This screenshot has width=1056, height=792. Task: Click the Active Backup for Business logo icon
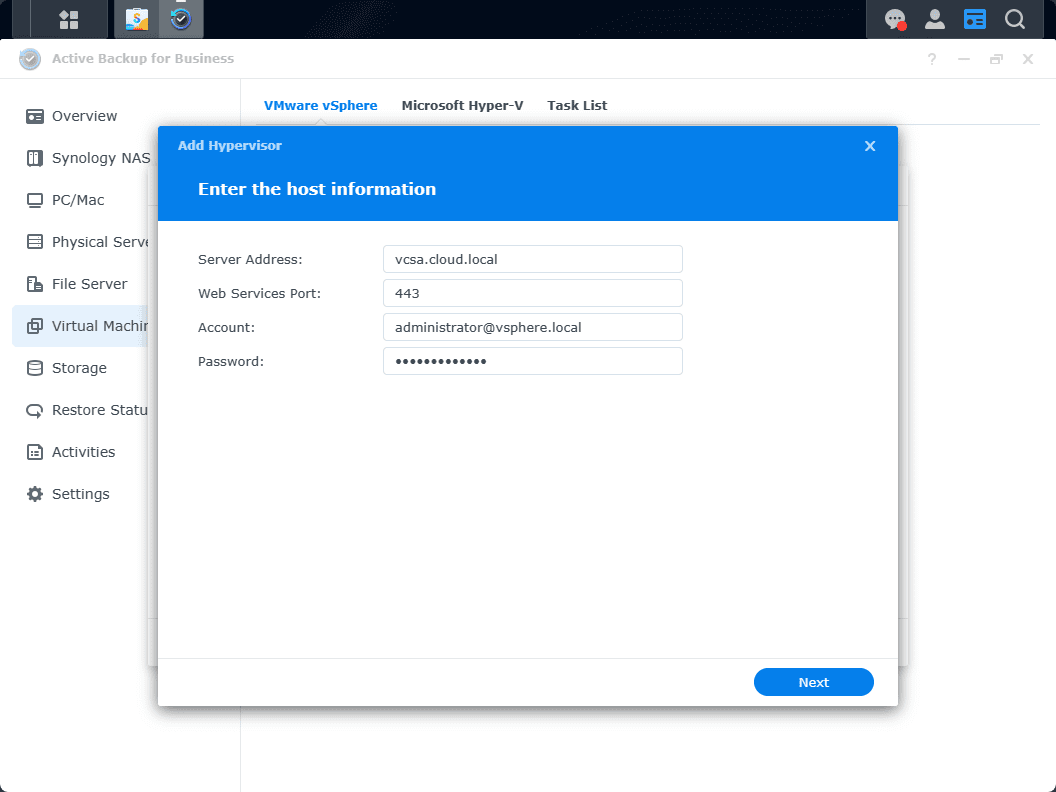(30, 59)
